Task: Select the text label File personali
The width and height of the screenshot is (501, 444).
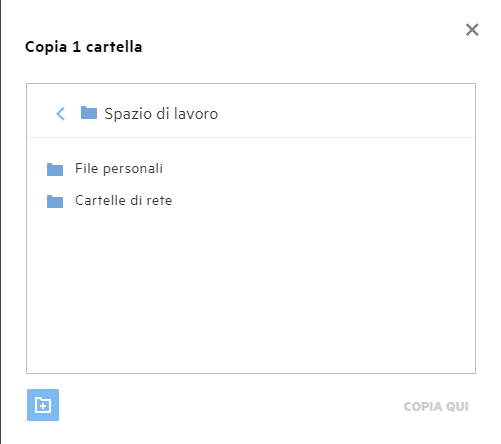Action: pyautogui.click(x=119, y=169)
